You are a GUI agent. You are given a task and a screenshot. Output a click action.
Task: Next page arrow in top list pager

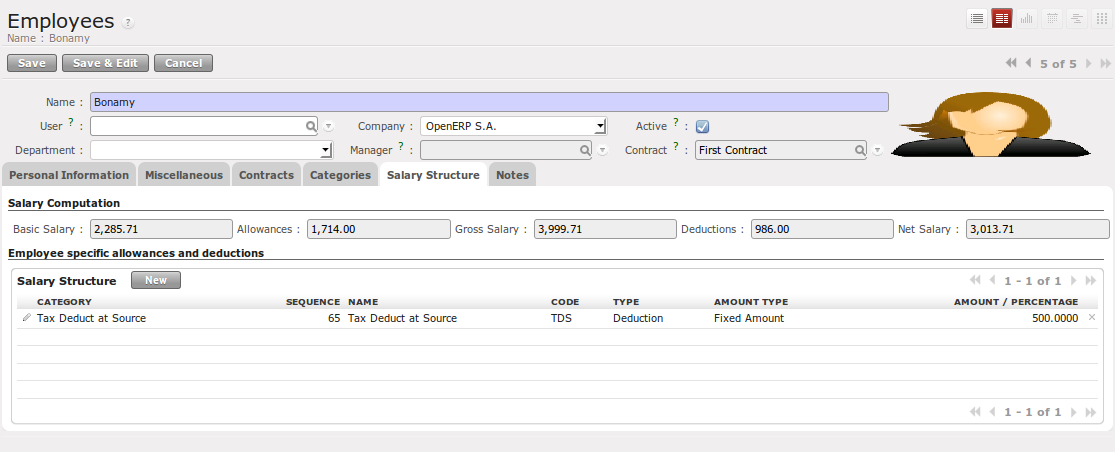tap(1074, 281)
